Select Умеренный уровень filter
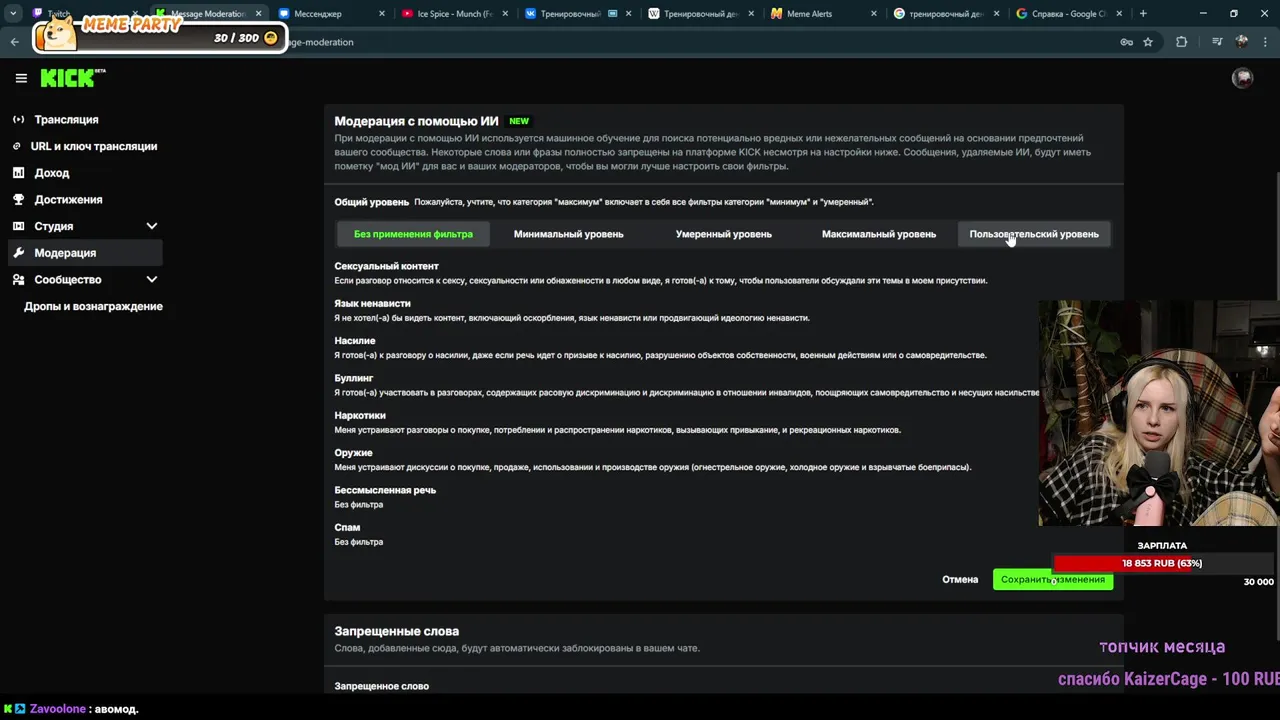Image resolution: width=1280 pixels, height=720 pixels. [723, 234]
